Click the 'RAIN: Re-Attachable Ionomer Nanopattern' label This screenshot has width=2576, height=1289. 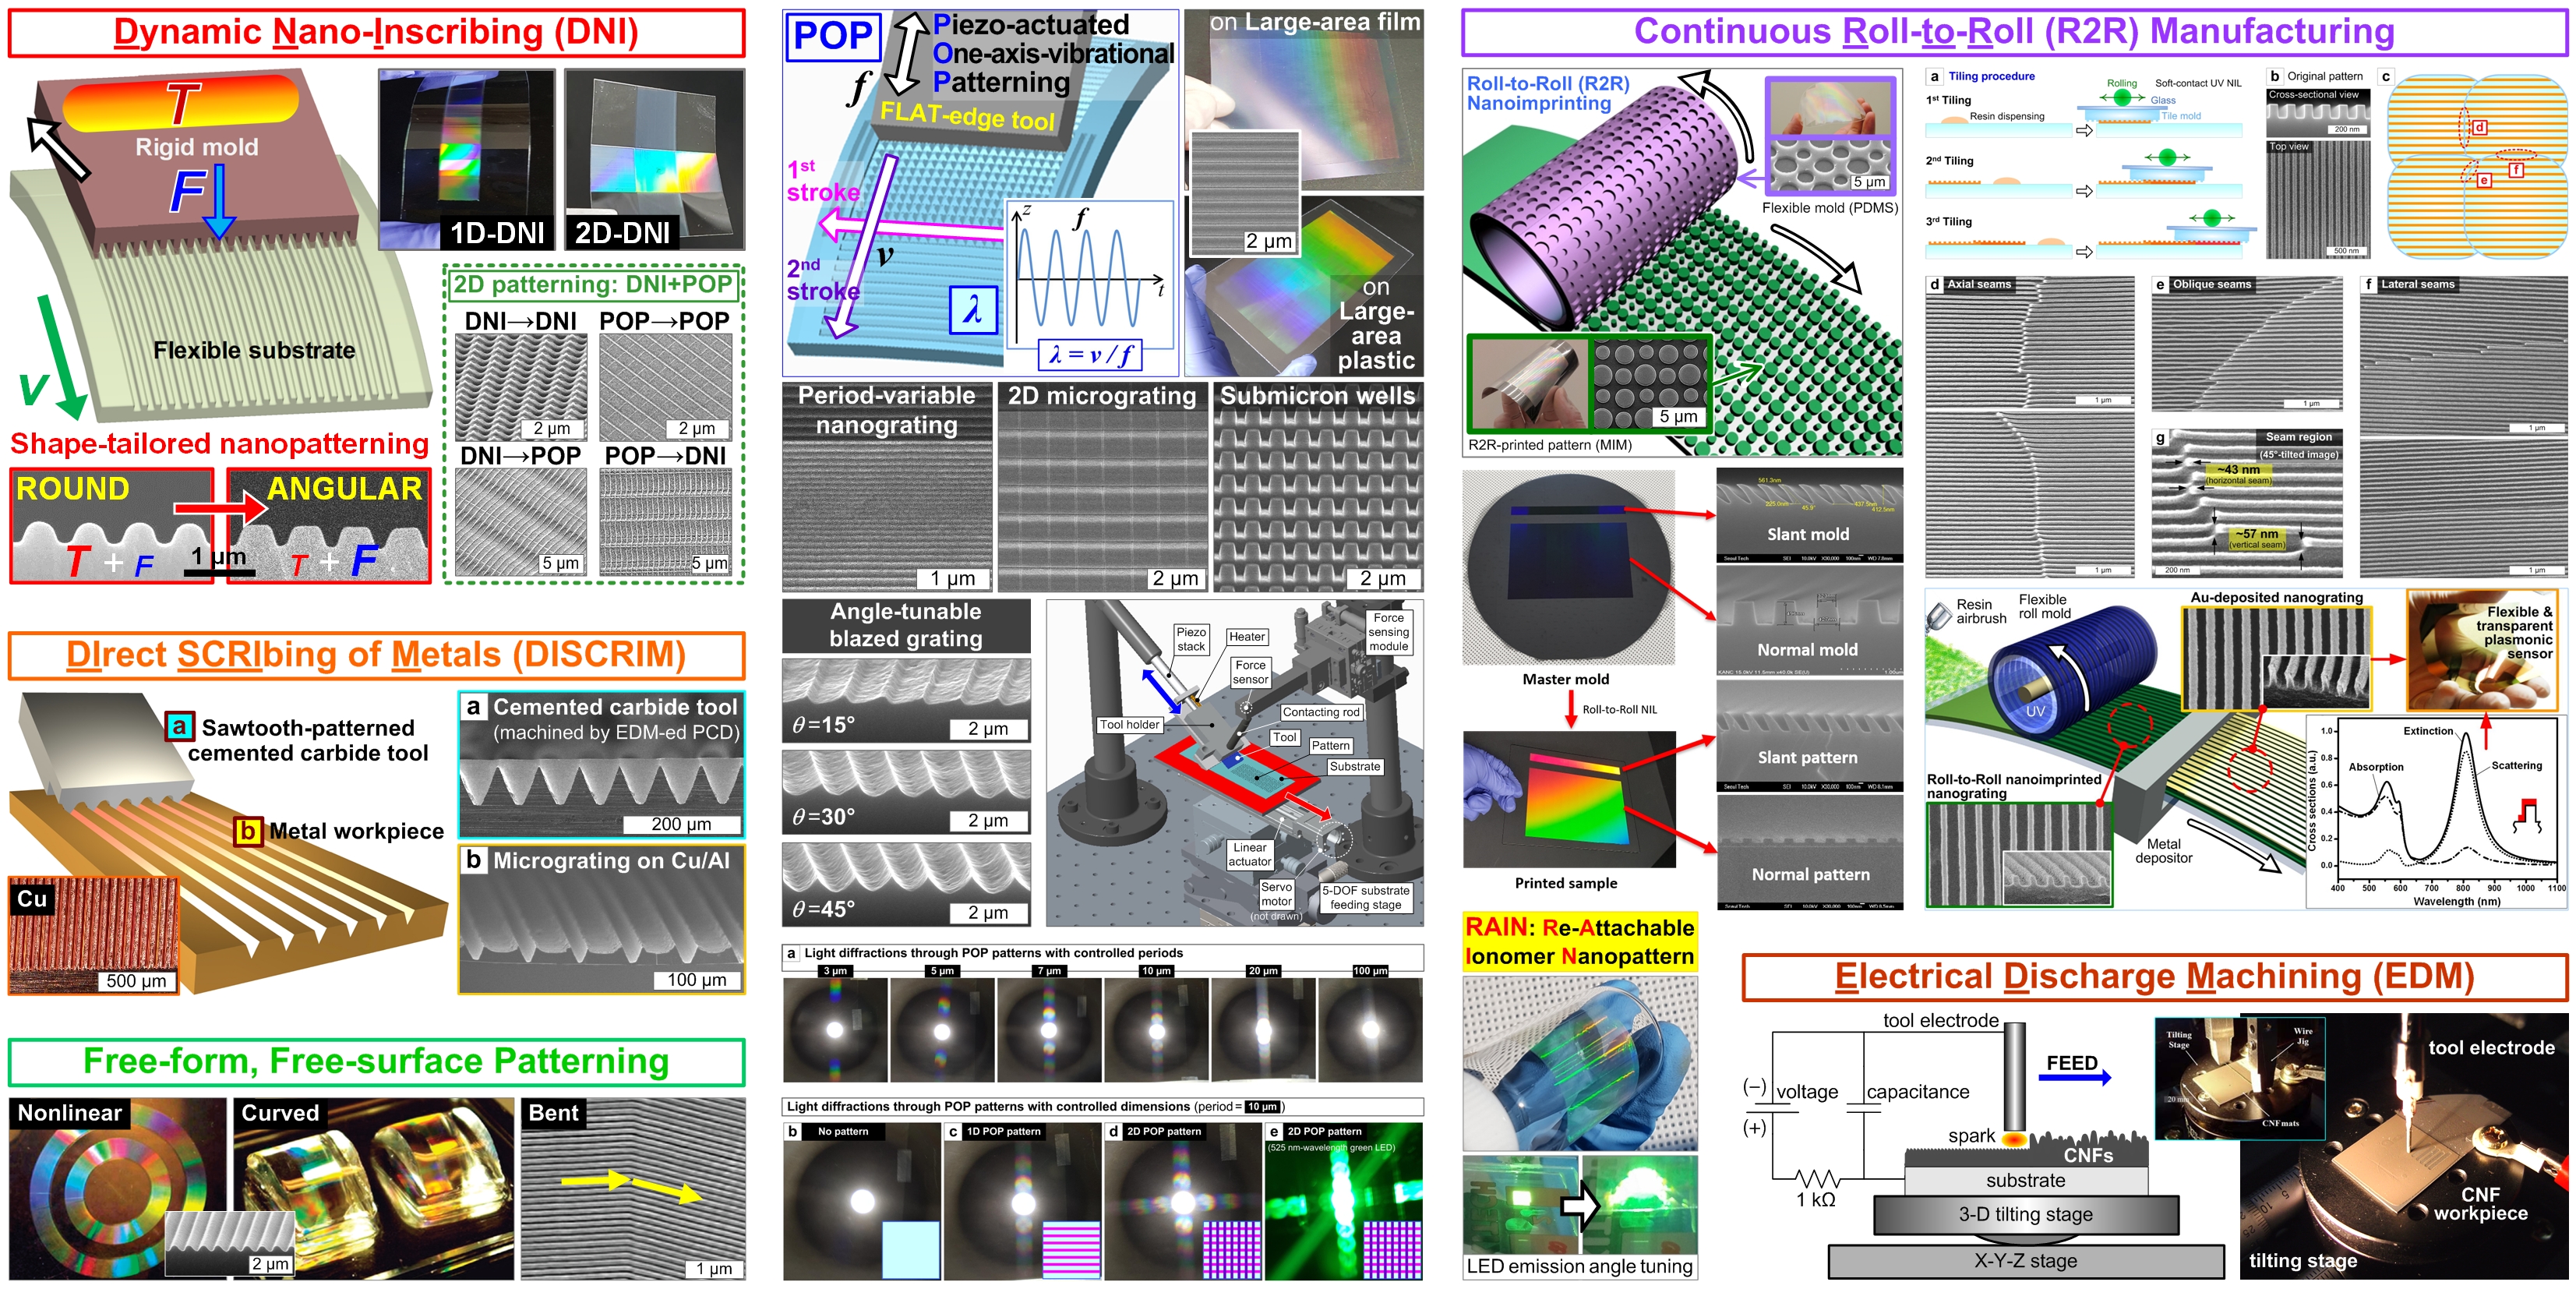pos(1579,942)
